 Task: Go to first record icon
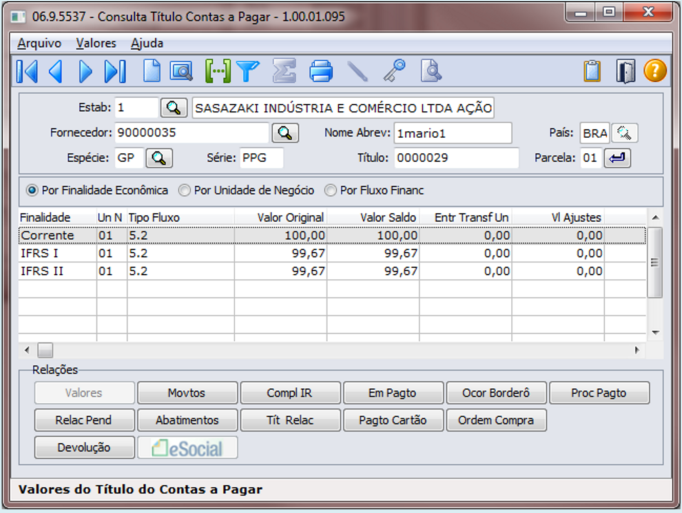coord(27,71)
